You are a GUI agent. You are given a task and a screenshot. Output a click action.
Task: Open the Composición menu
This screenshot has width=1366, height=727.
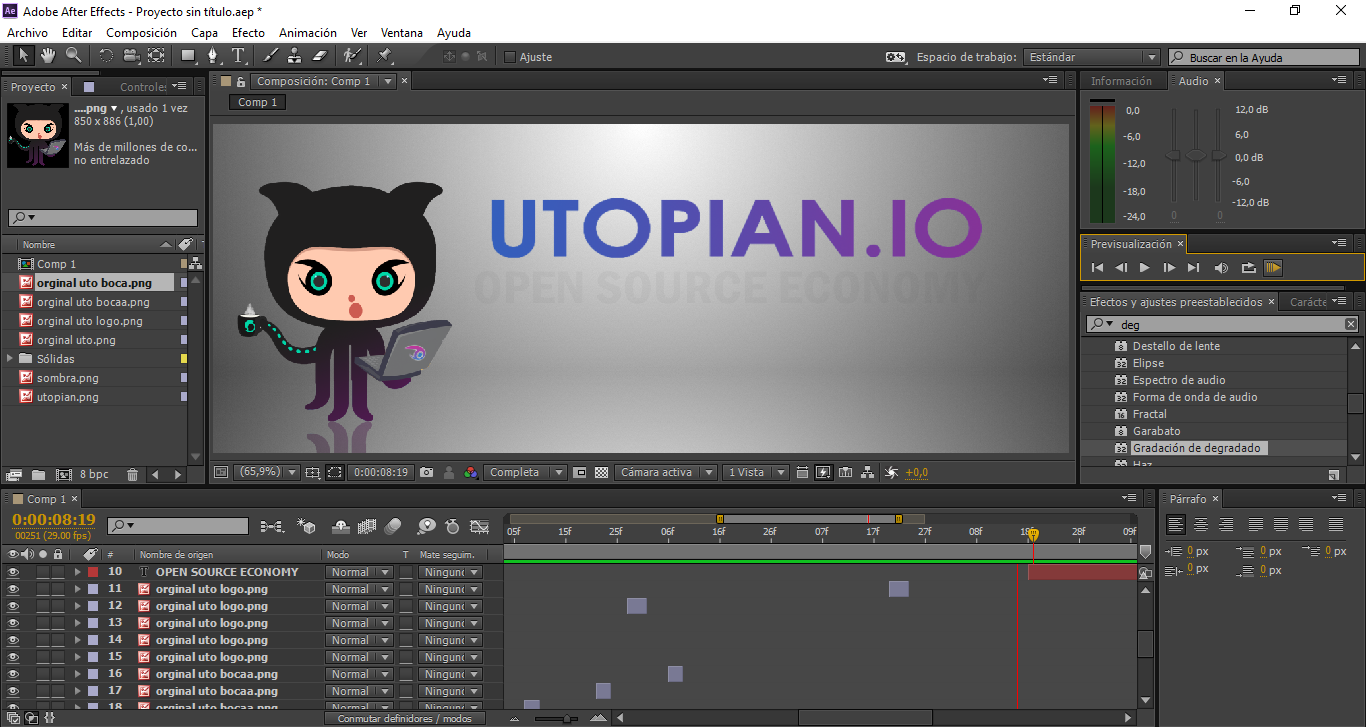tap(141, 33)
